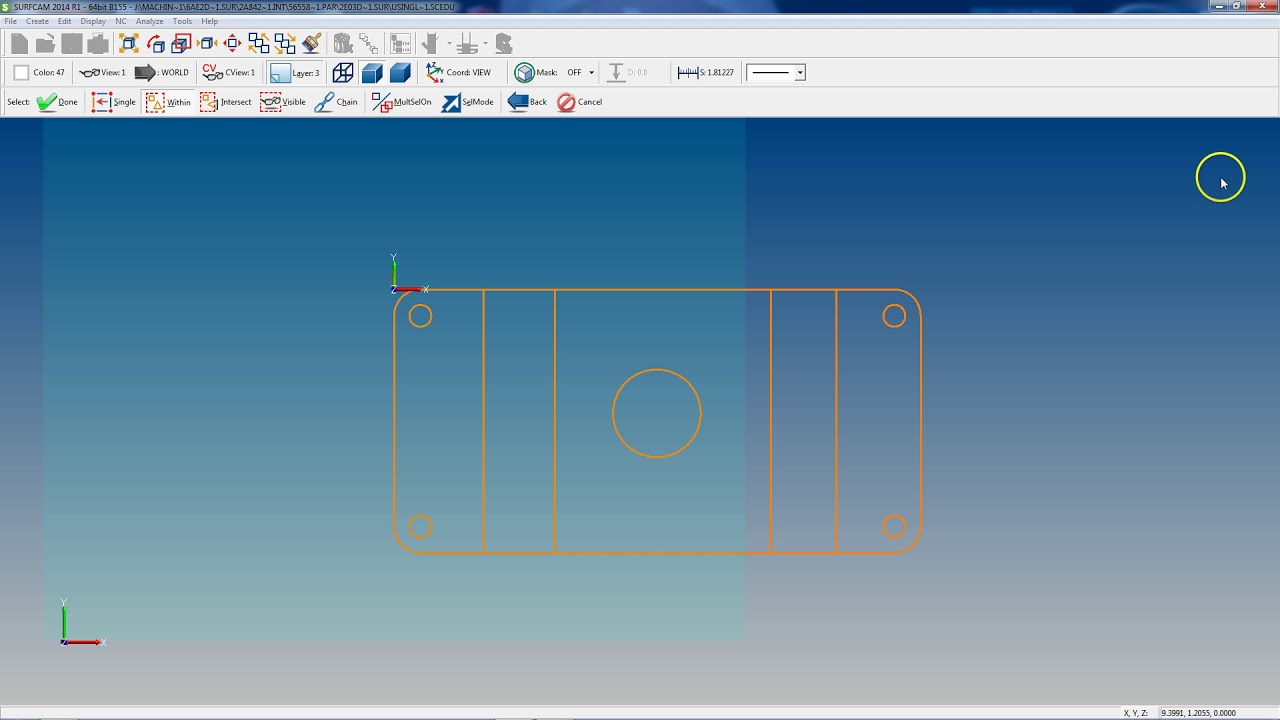Select the Visible selection mode
Screen dimensions: 1280x720
[x=283, y=102]
